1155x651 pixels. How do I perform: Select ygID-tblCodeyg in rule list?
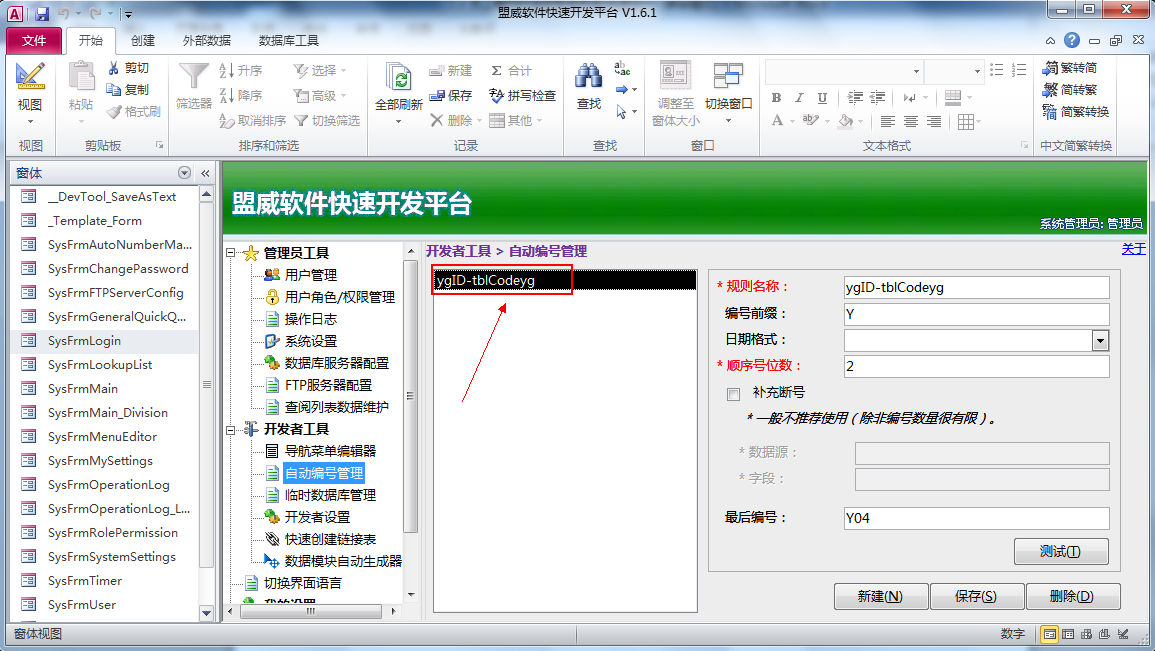tap(564, 280)
